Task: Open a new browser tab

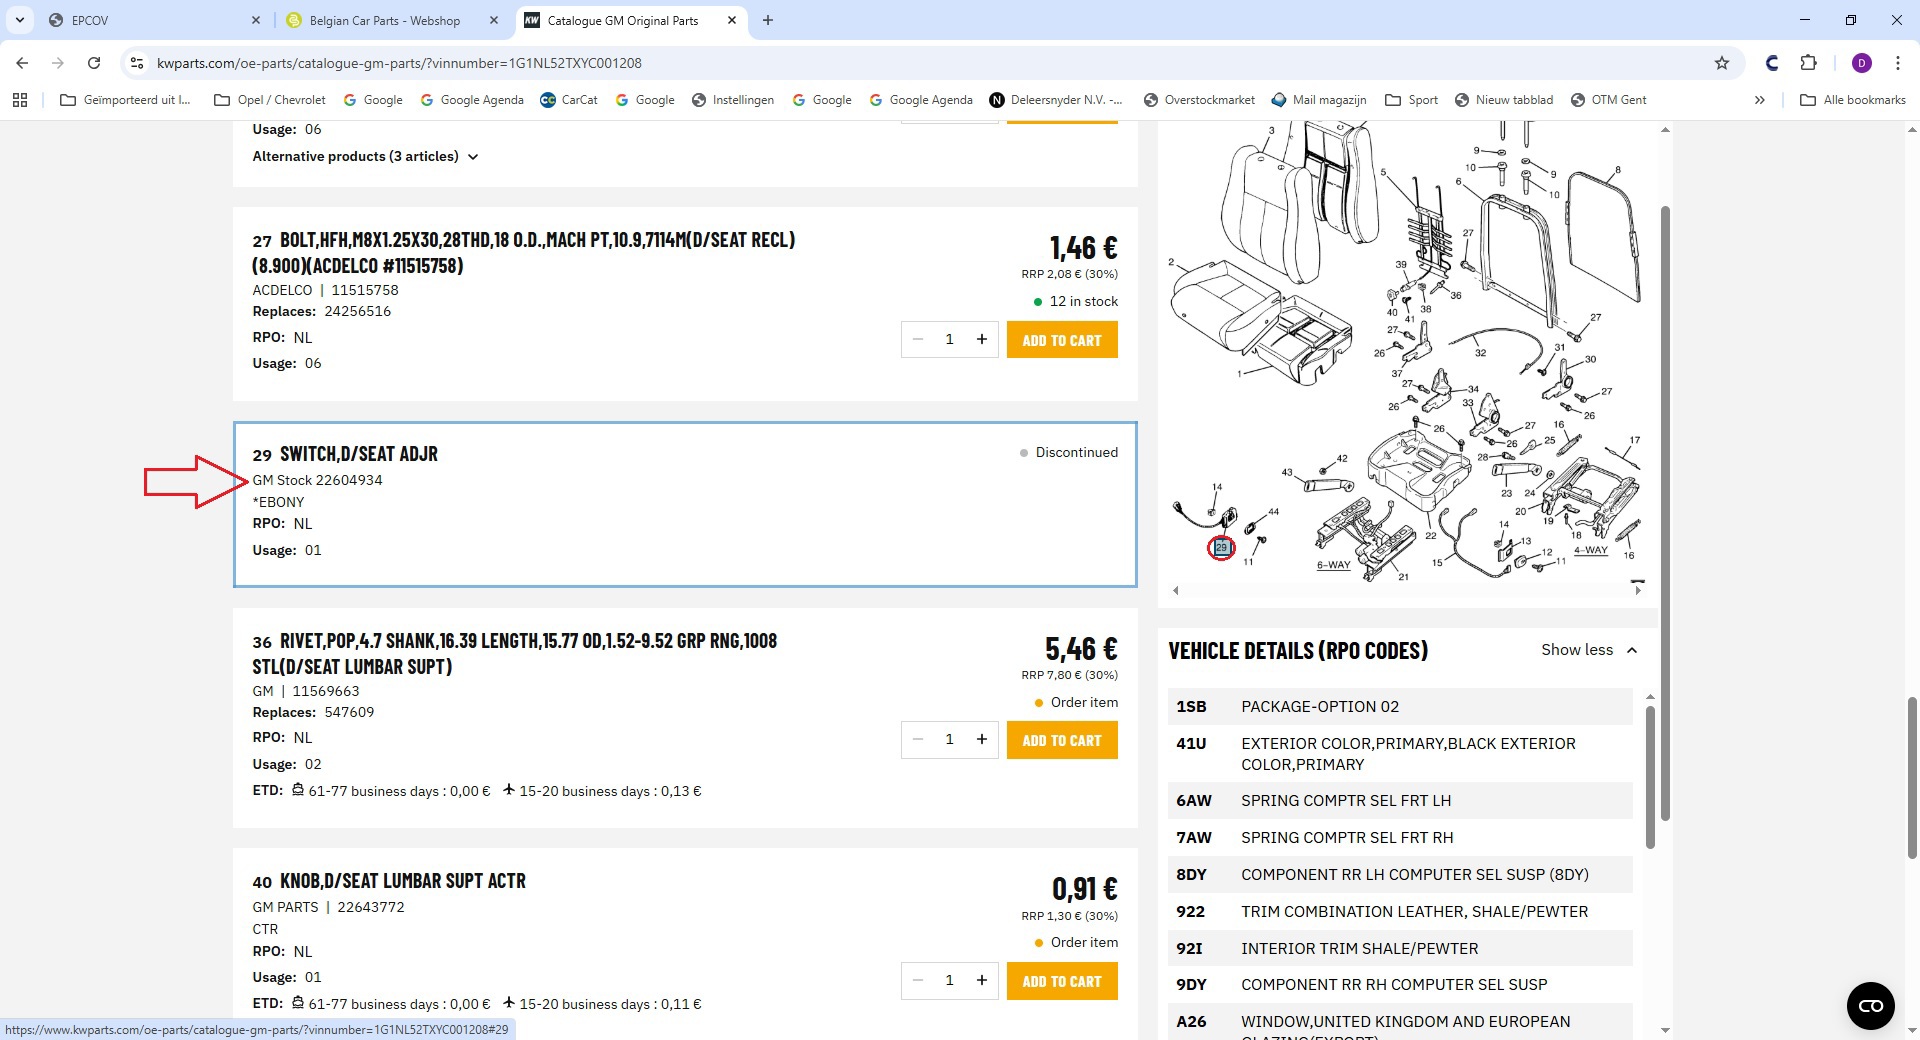Action: pos(768,20)
